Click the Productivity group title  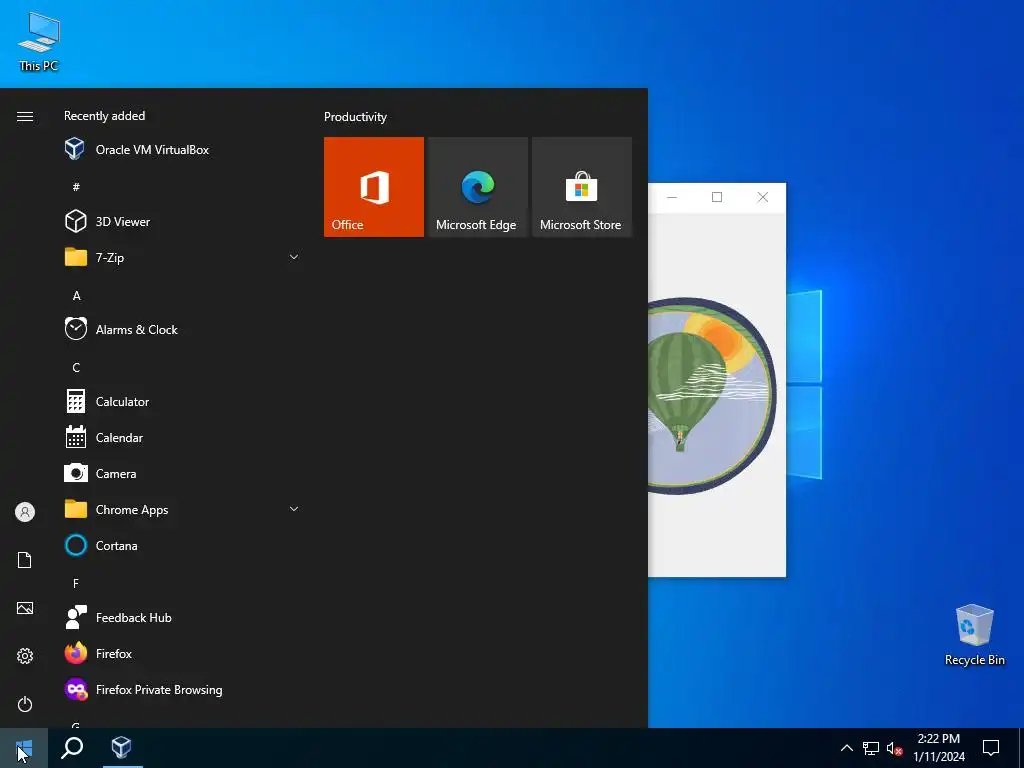point(355,117)
